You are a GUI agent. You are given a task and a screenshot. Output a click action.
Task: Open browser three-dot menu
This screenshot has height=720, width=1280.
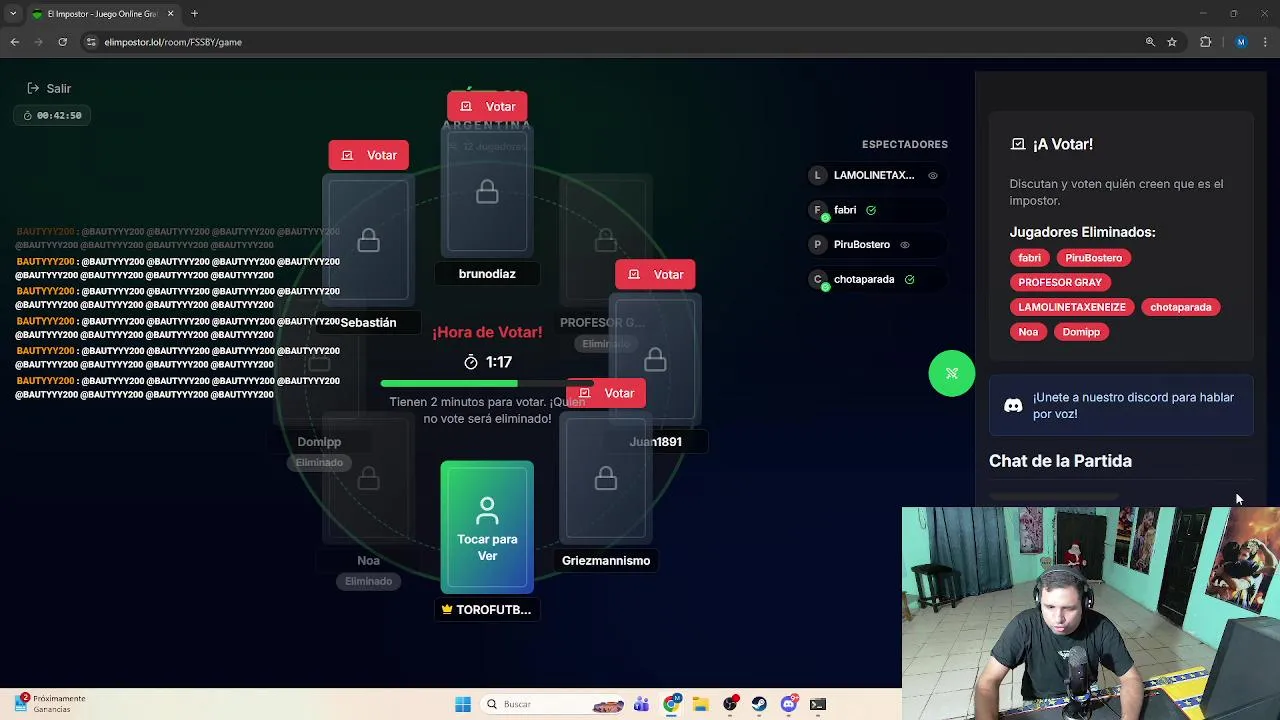click(x=1266, y=42)
